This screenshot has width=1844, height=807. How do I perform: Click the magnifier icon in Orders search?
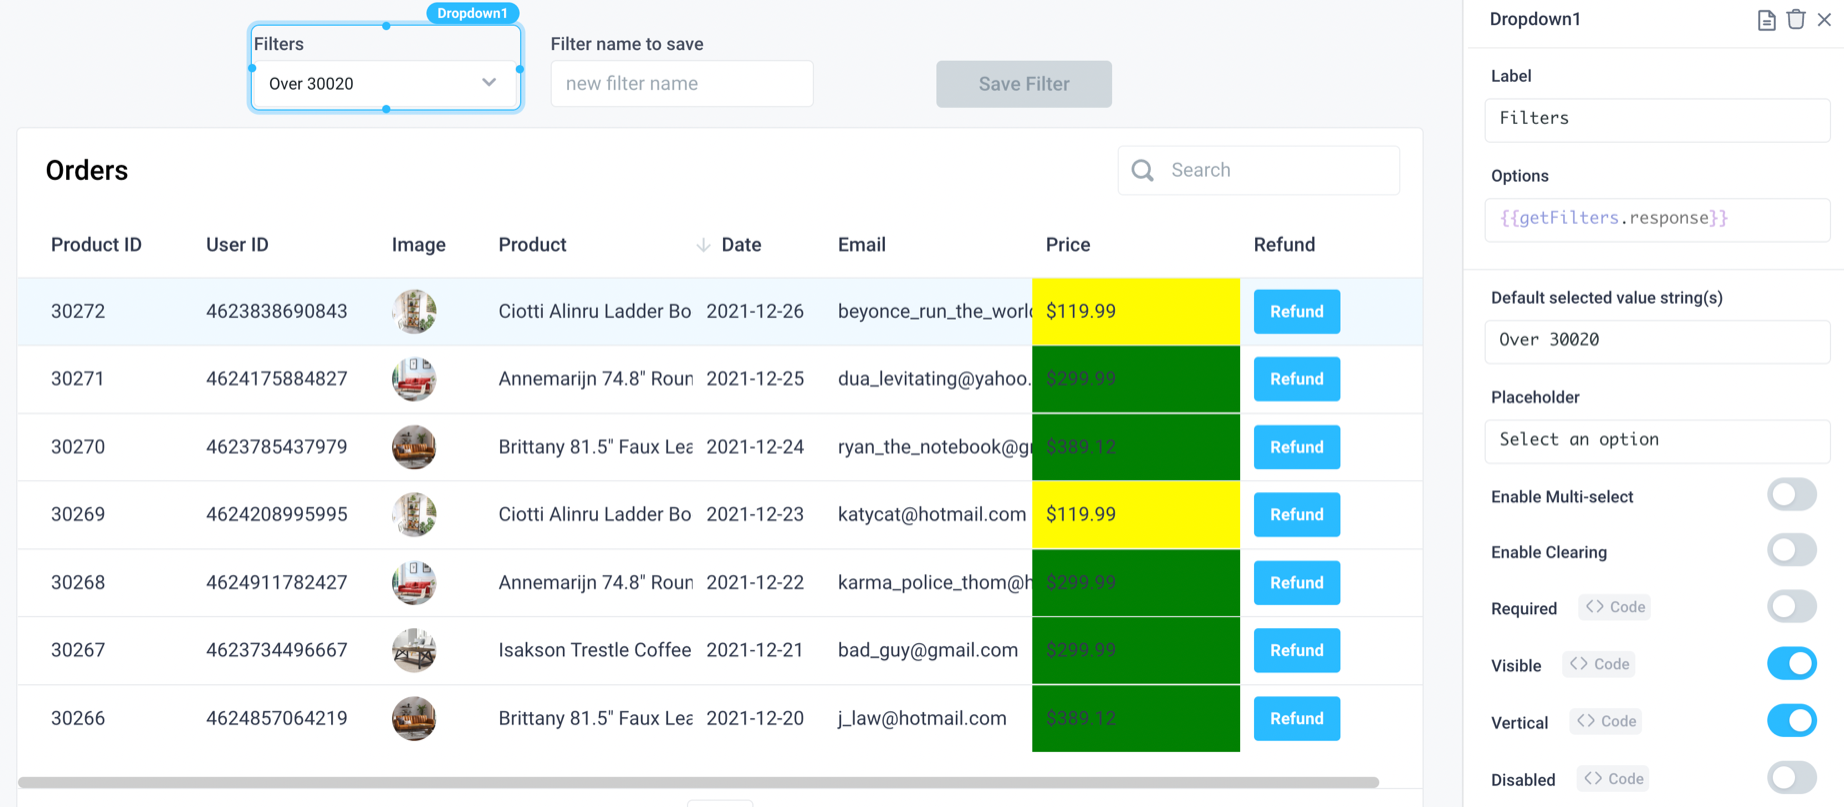1143,170
